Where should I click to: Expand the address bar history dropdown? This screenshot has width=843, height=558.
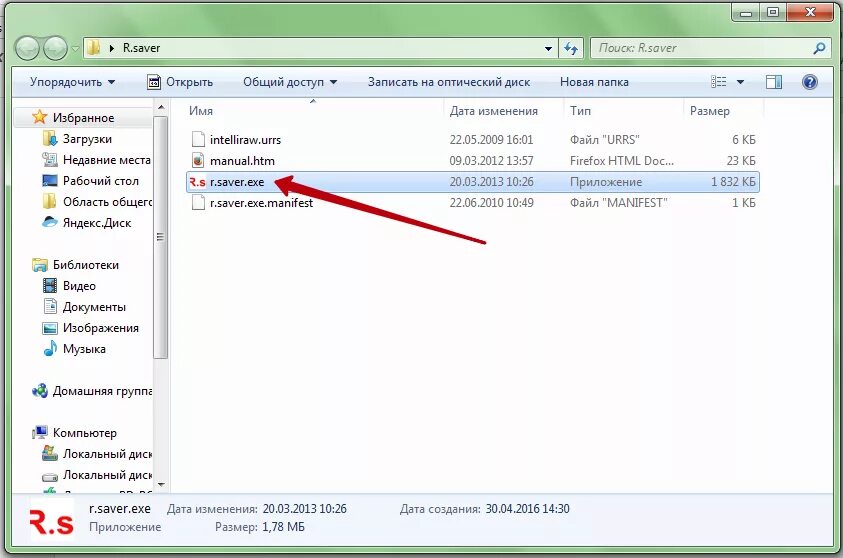(548, 48)
